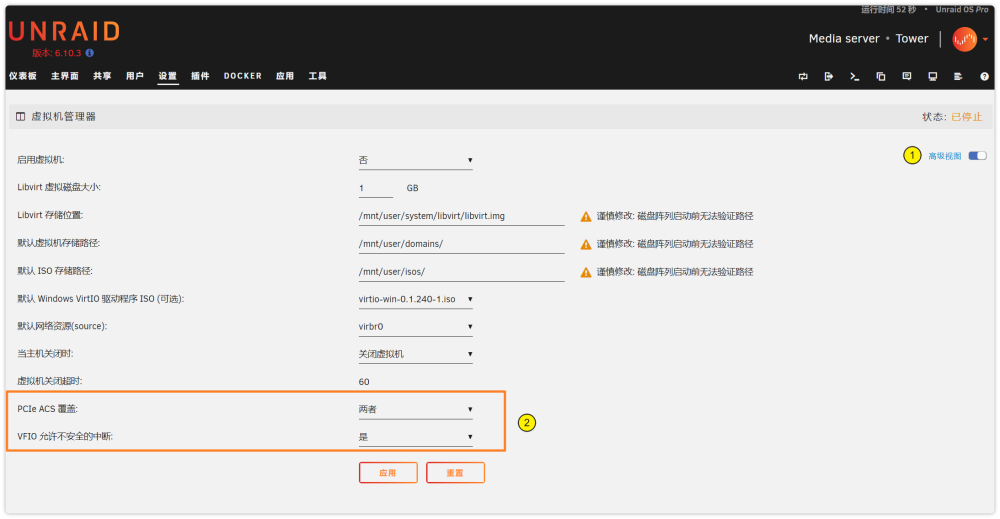Open the 插件 tab
Viewport: 1000px width, 519px height.
tap(200, 76)
